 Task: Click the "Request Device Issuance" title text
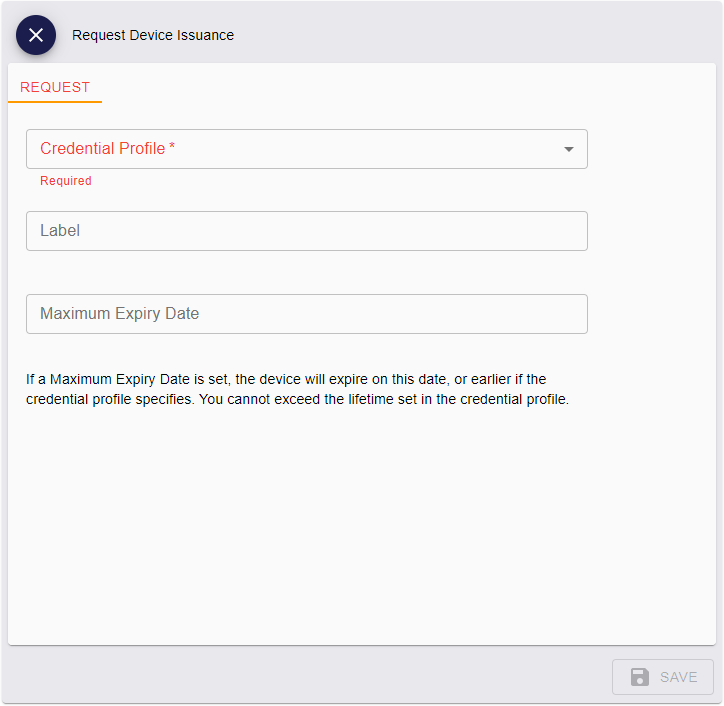[x=153, y=36]
